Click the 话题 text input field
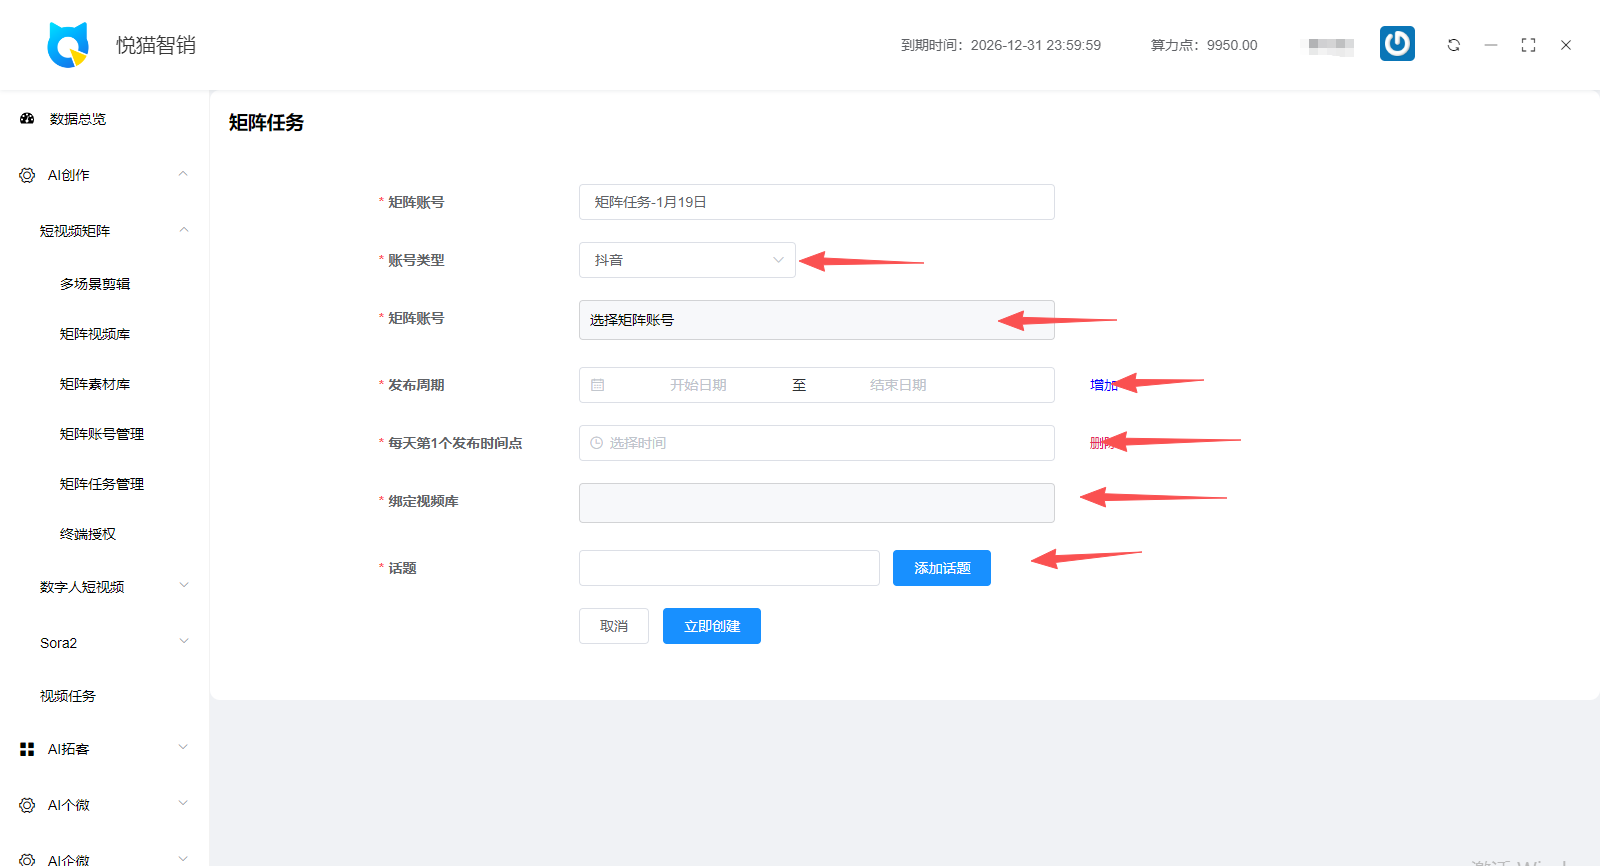Viewport: 1600px width, 866px height. [x=729, y=568]
